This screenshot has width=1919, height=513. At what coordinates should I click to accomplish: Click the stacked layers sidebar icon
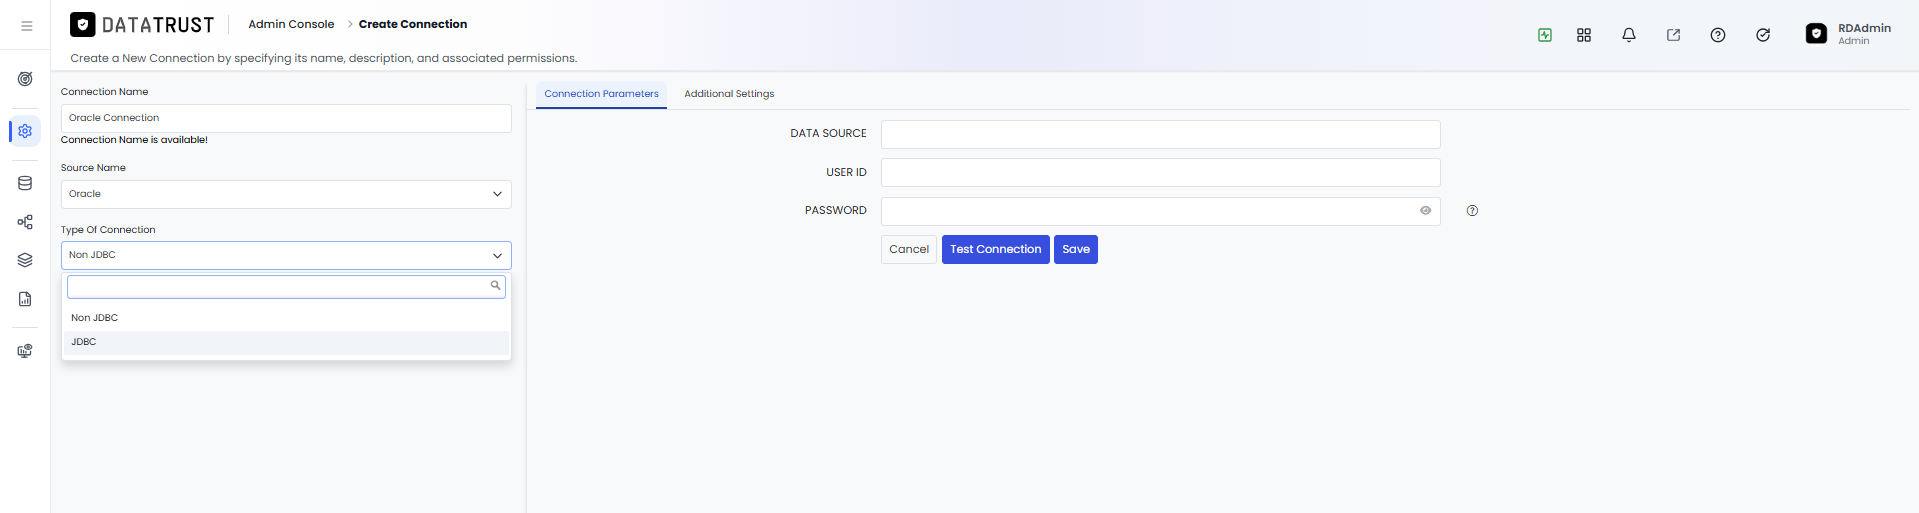[25, 260]
